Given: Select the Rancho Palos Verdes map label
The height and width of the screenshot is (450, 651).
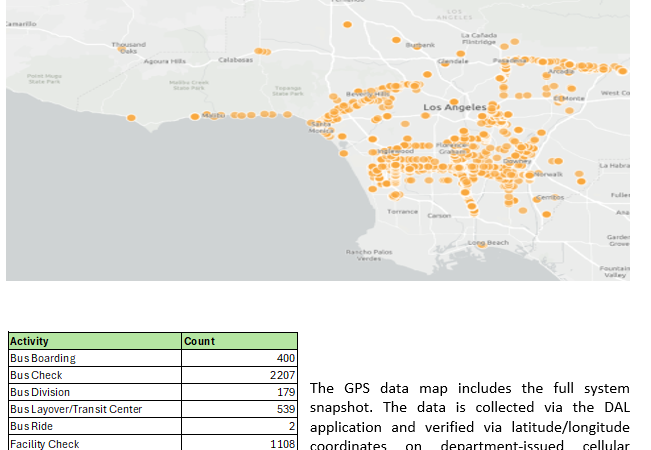Looking at the screenshot, I should 369,255.
